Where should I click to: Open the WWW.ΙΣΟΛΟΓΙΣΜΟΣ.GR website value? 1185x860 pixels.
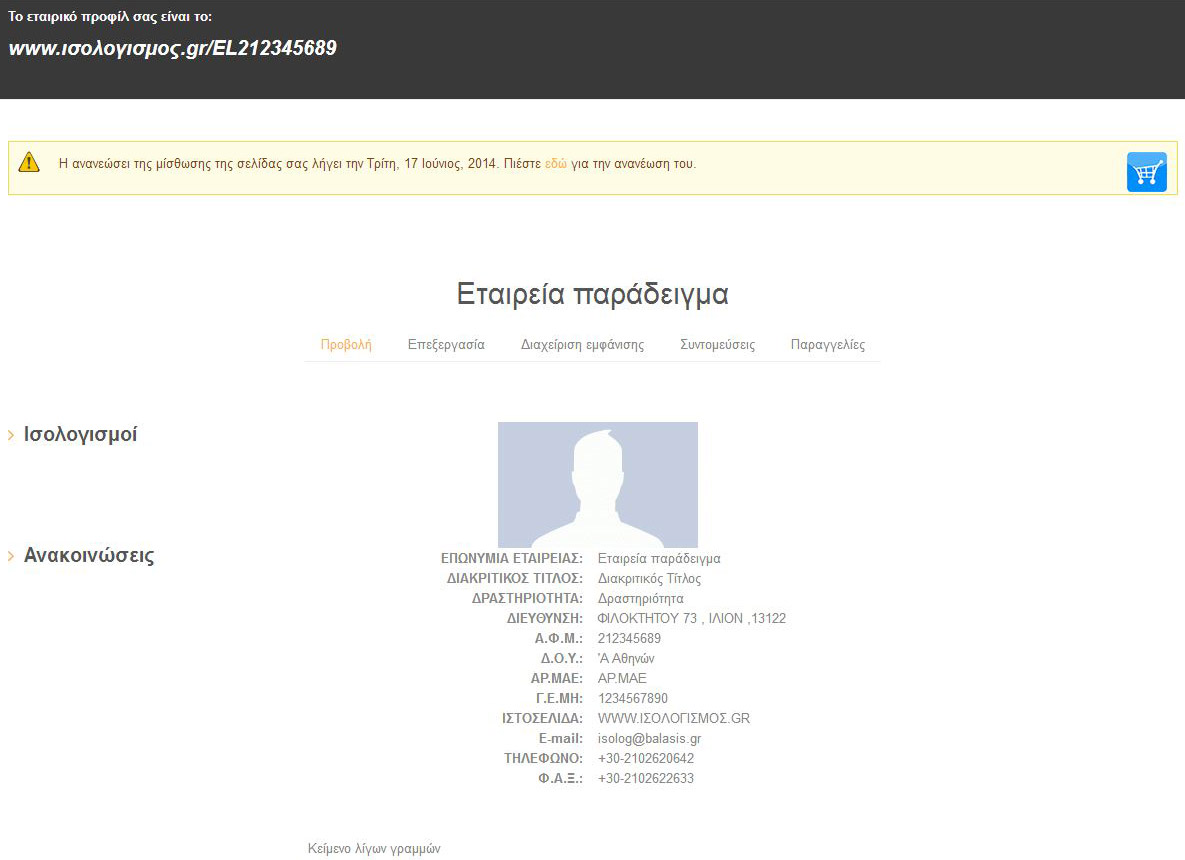673,718
